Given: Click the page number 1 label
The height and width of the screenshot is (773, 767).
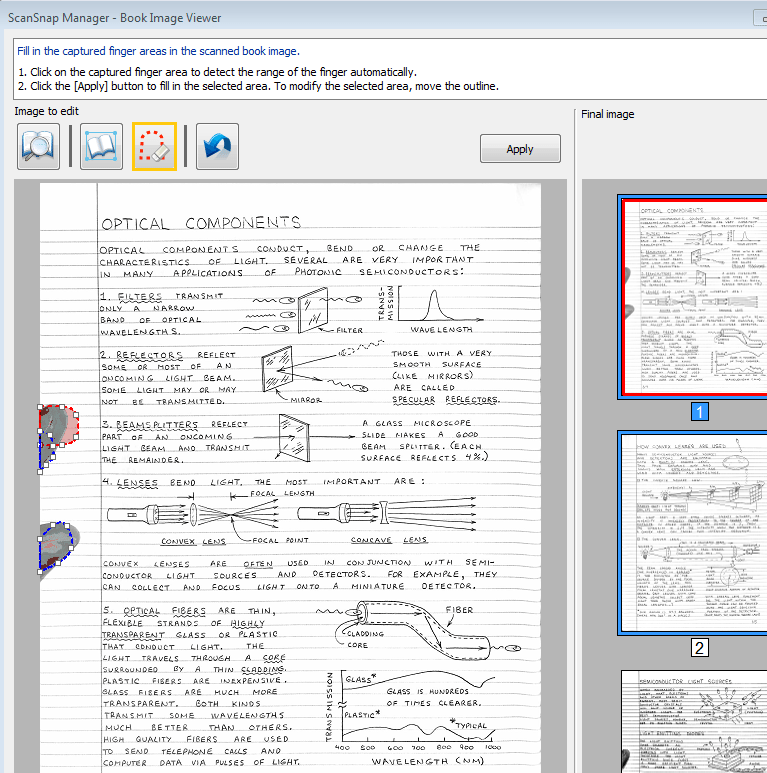Looking at the screenshot, I should tap(700, 412).
